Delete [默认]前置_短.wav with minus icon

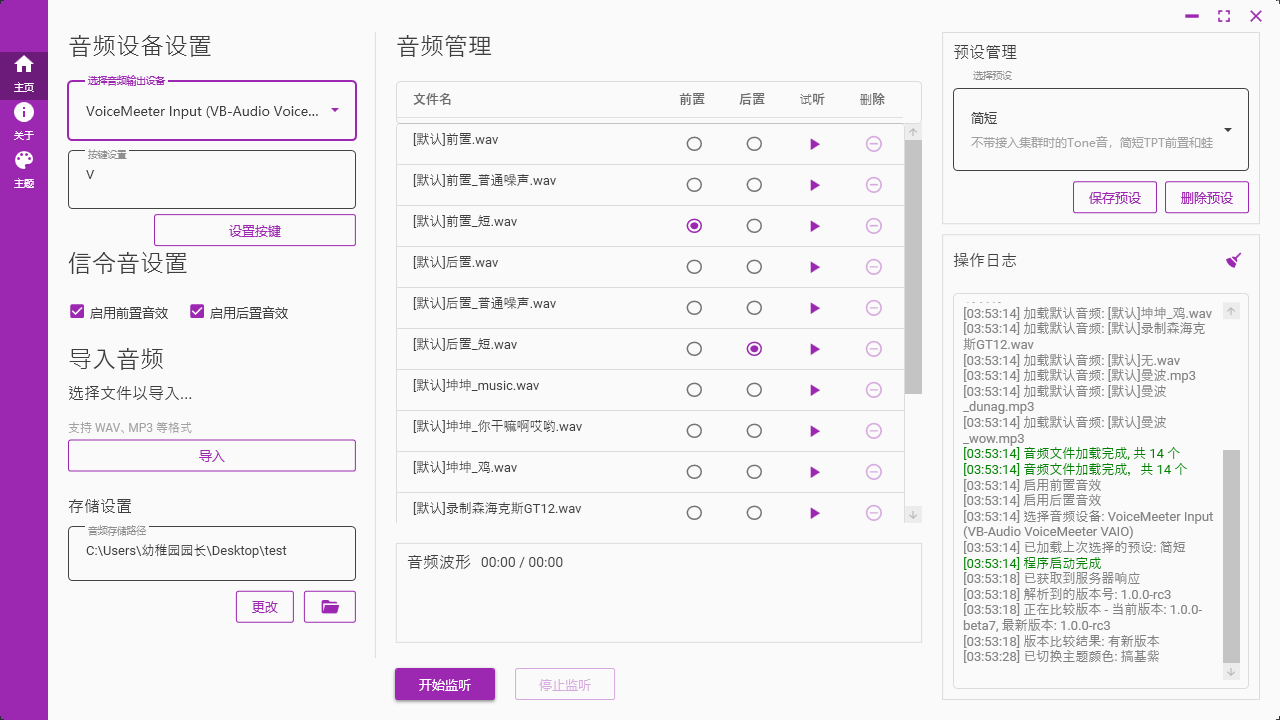[873, 226]
